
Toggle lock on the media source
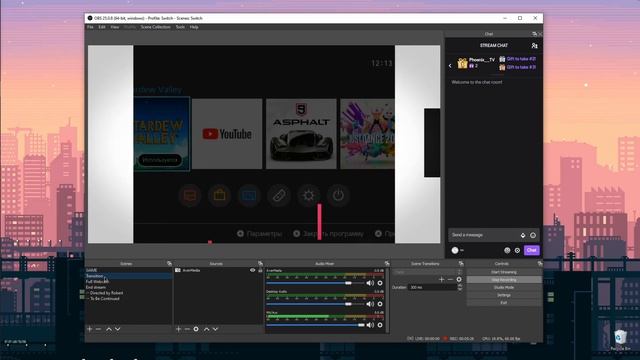(260, 270)
